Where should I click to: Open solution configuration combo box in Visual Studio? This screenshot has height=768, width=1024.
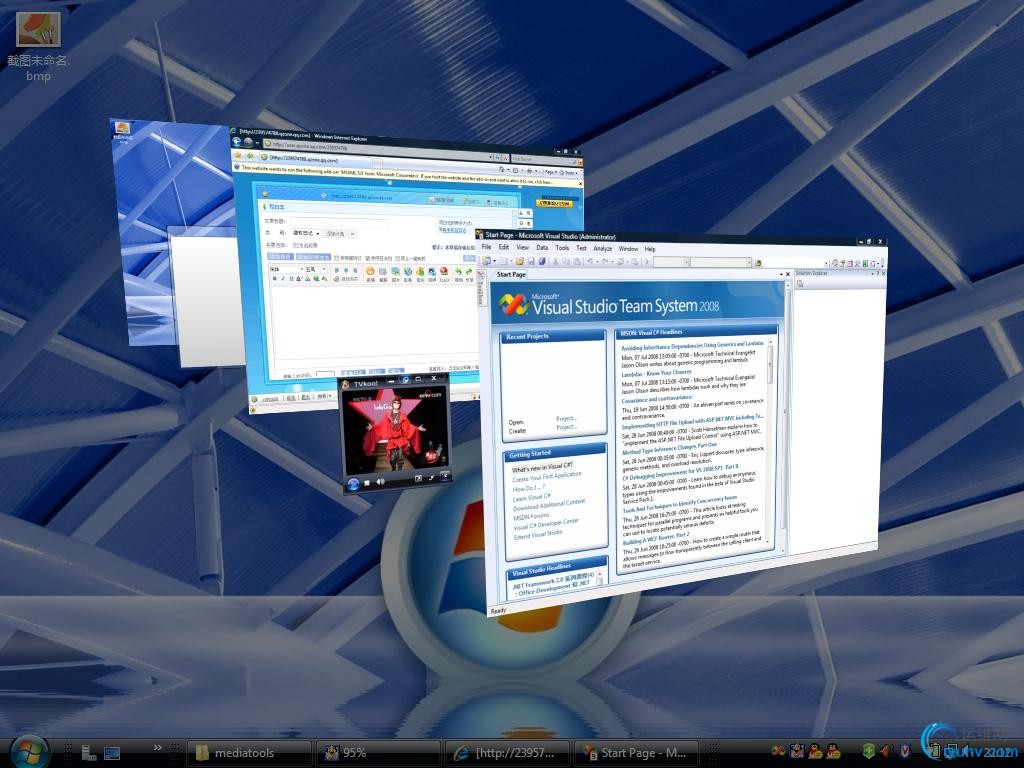click(671, 262)
